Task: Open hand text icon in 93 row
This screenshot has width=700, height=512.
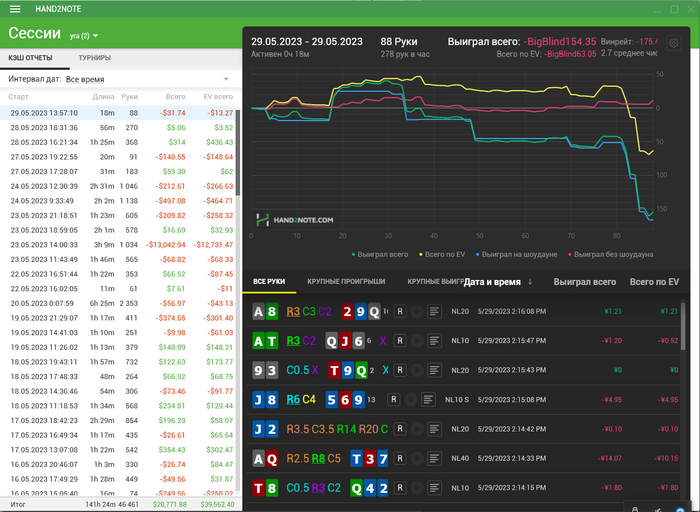Action: [434, 370]
